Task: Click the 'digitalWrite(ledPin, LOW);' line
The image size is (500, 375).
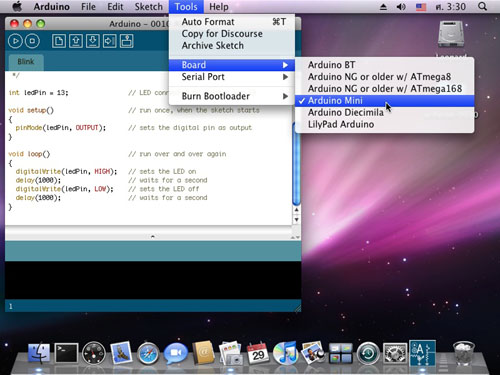Action: coord(65,189)
